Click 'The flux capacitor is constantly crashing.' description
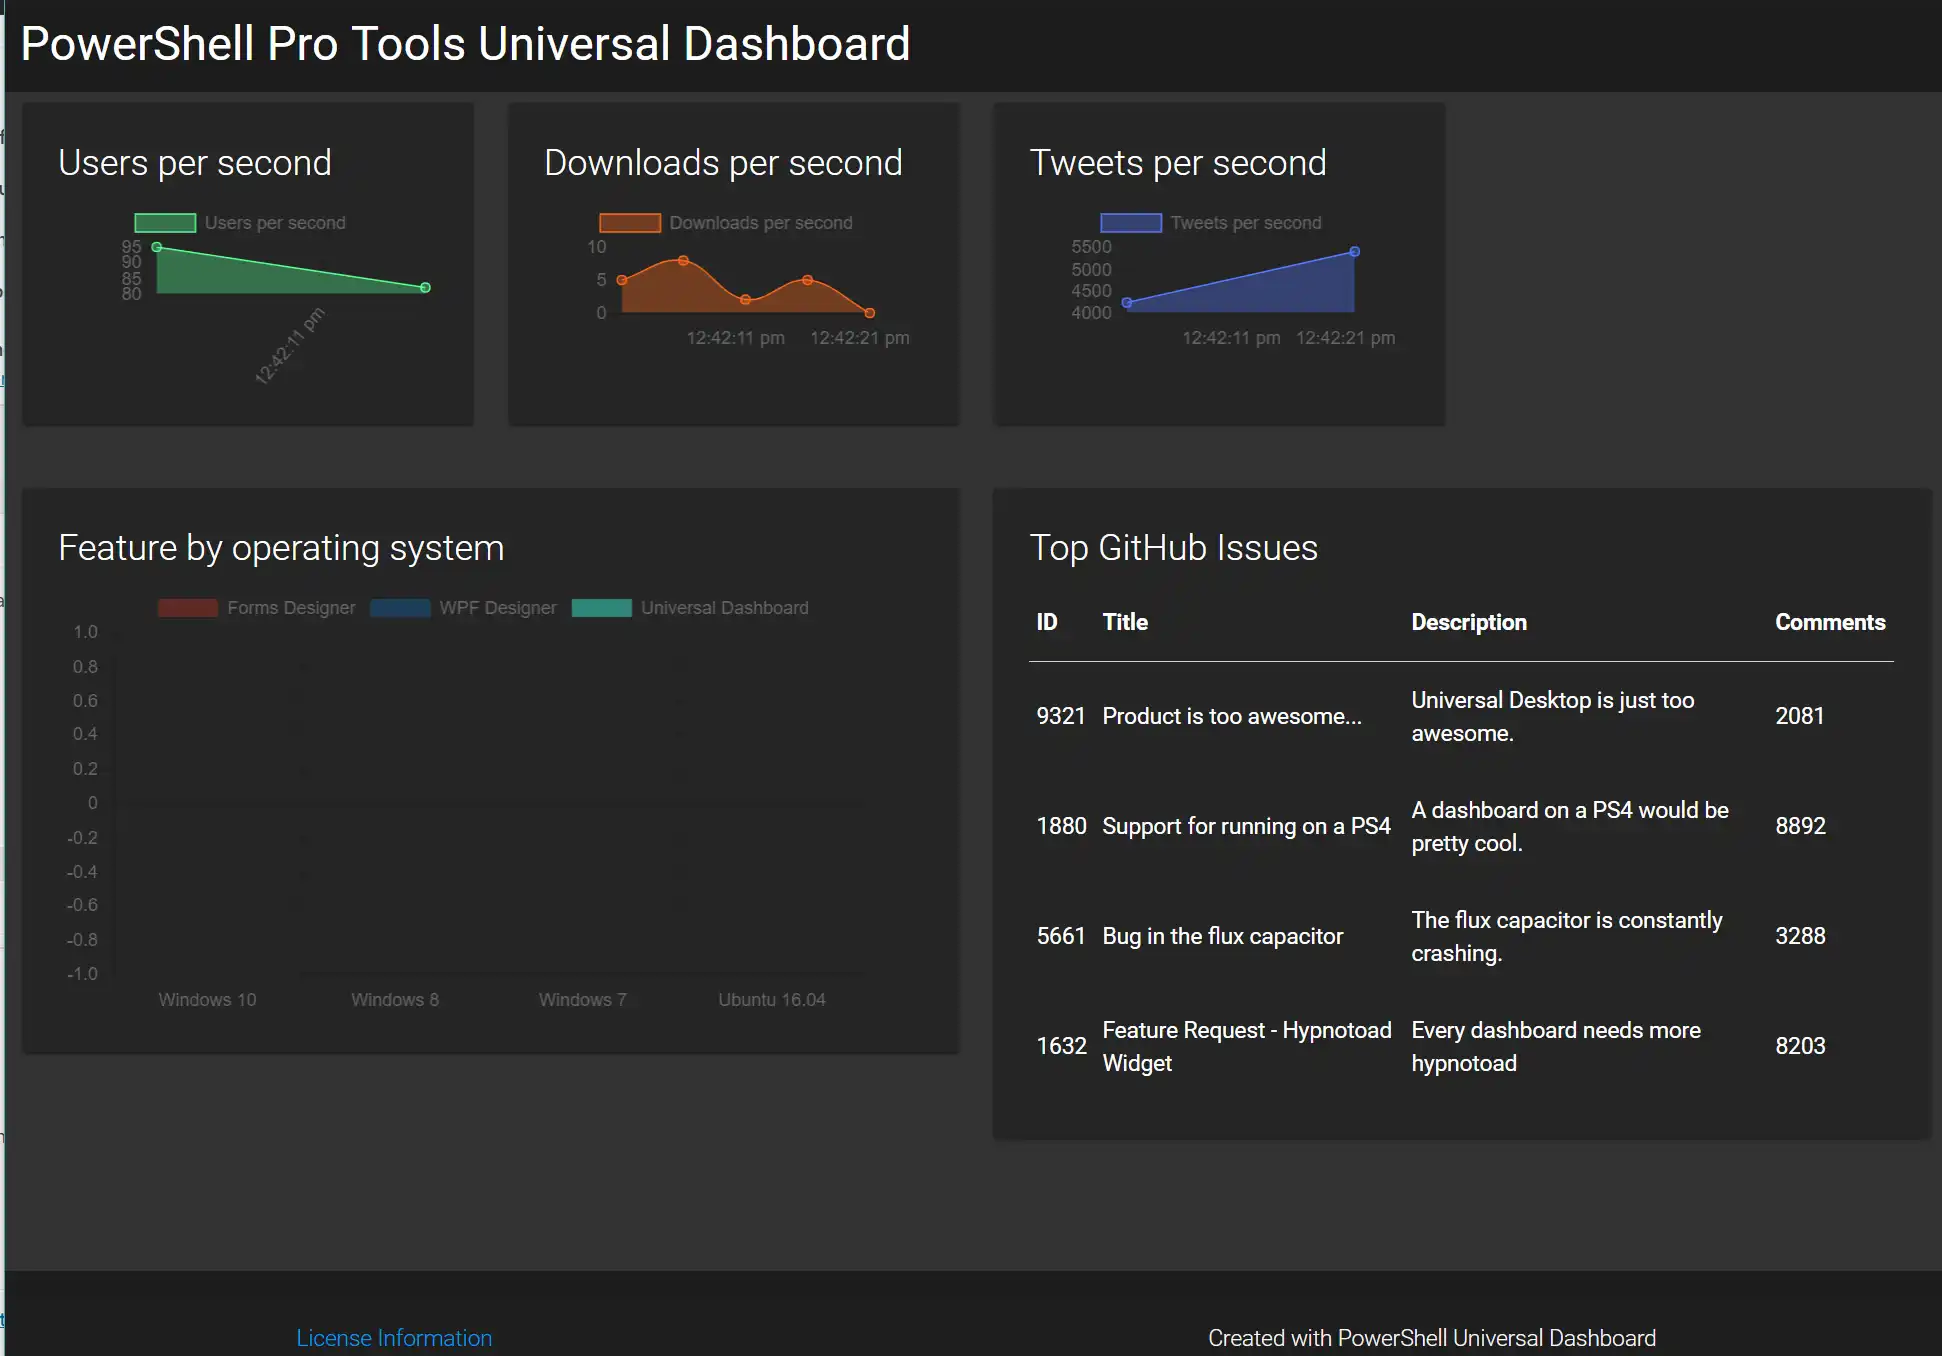1942x1356 pixels. 1566,936
